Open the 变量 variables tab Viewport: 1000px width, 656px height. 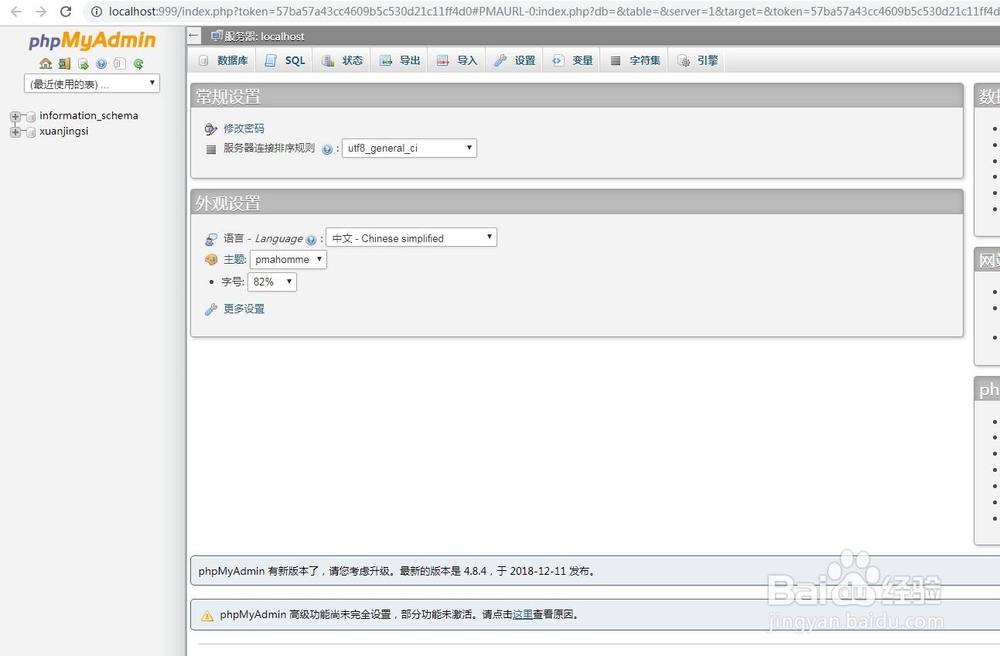coord(572,61)
